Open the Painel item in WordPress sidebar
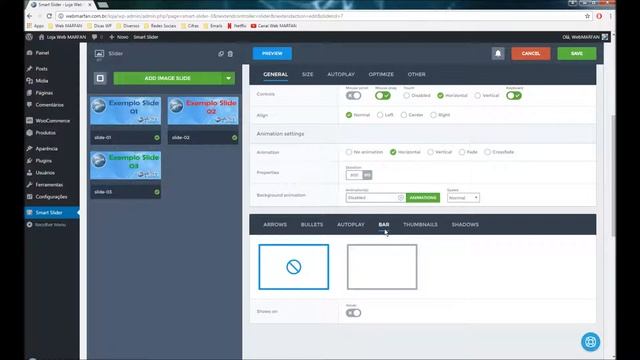The height and width of the screenshot is (360, 640). tap(42, 53)
